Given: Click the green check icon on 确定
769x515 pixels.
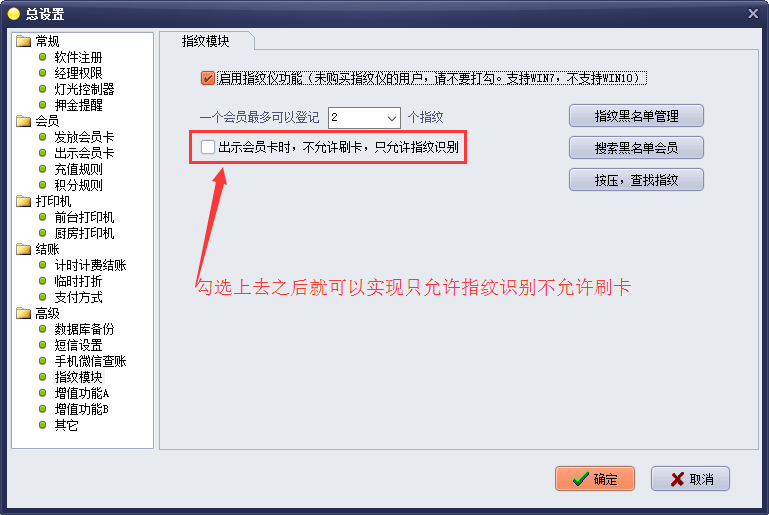Looking at the screenshot, I should [x=581, y=479].
